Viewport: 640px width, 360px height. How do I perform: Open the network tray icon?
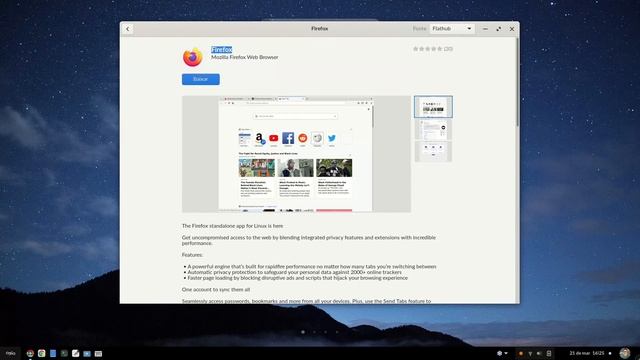[x=530, y=353]
